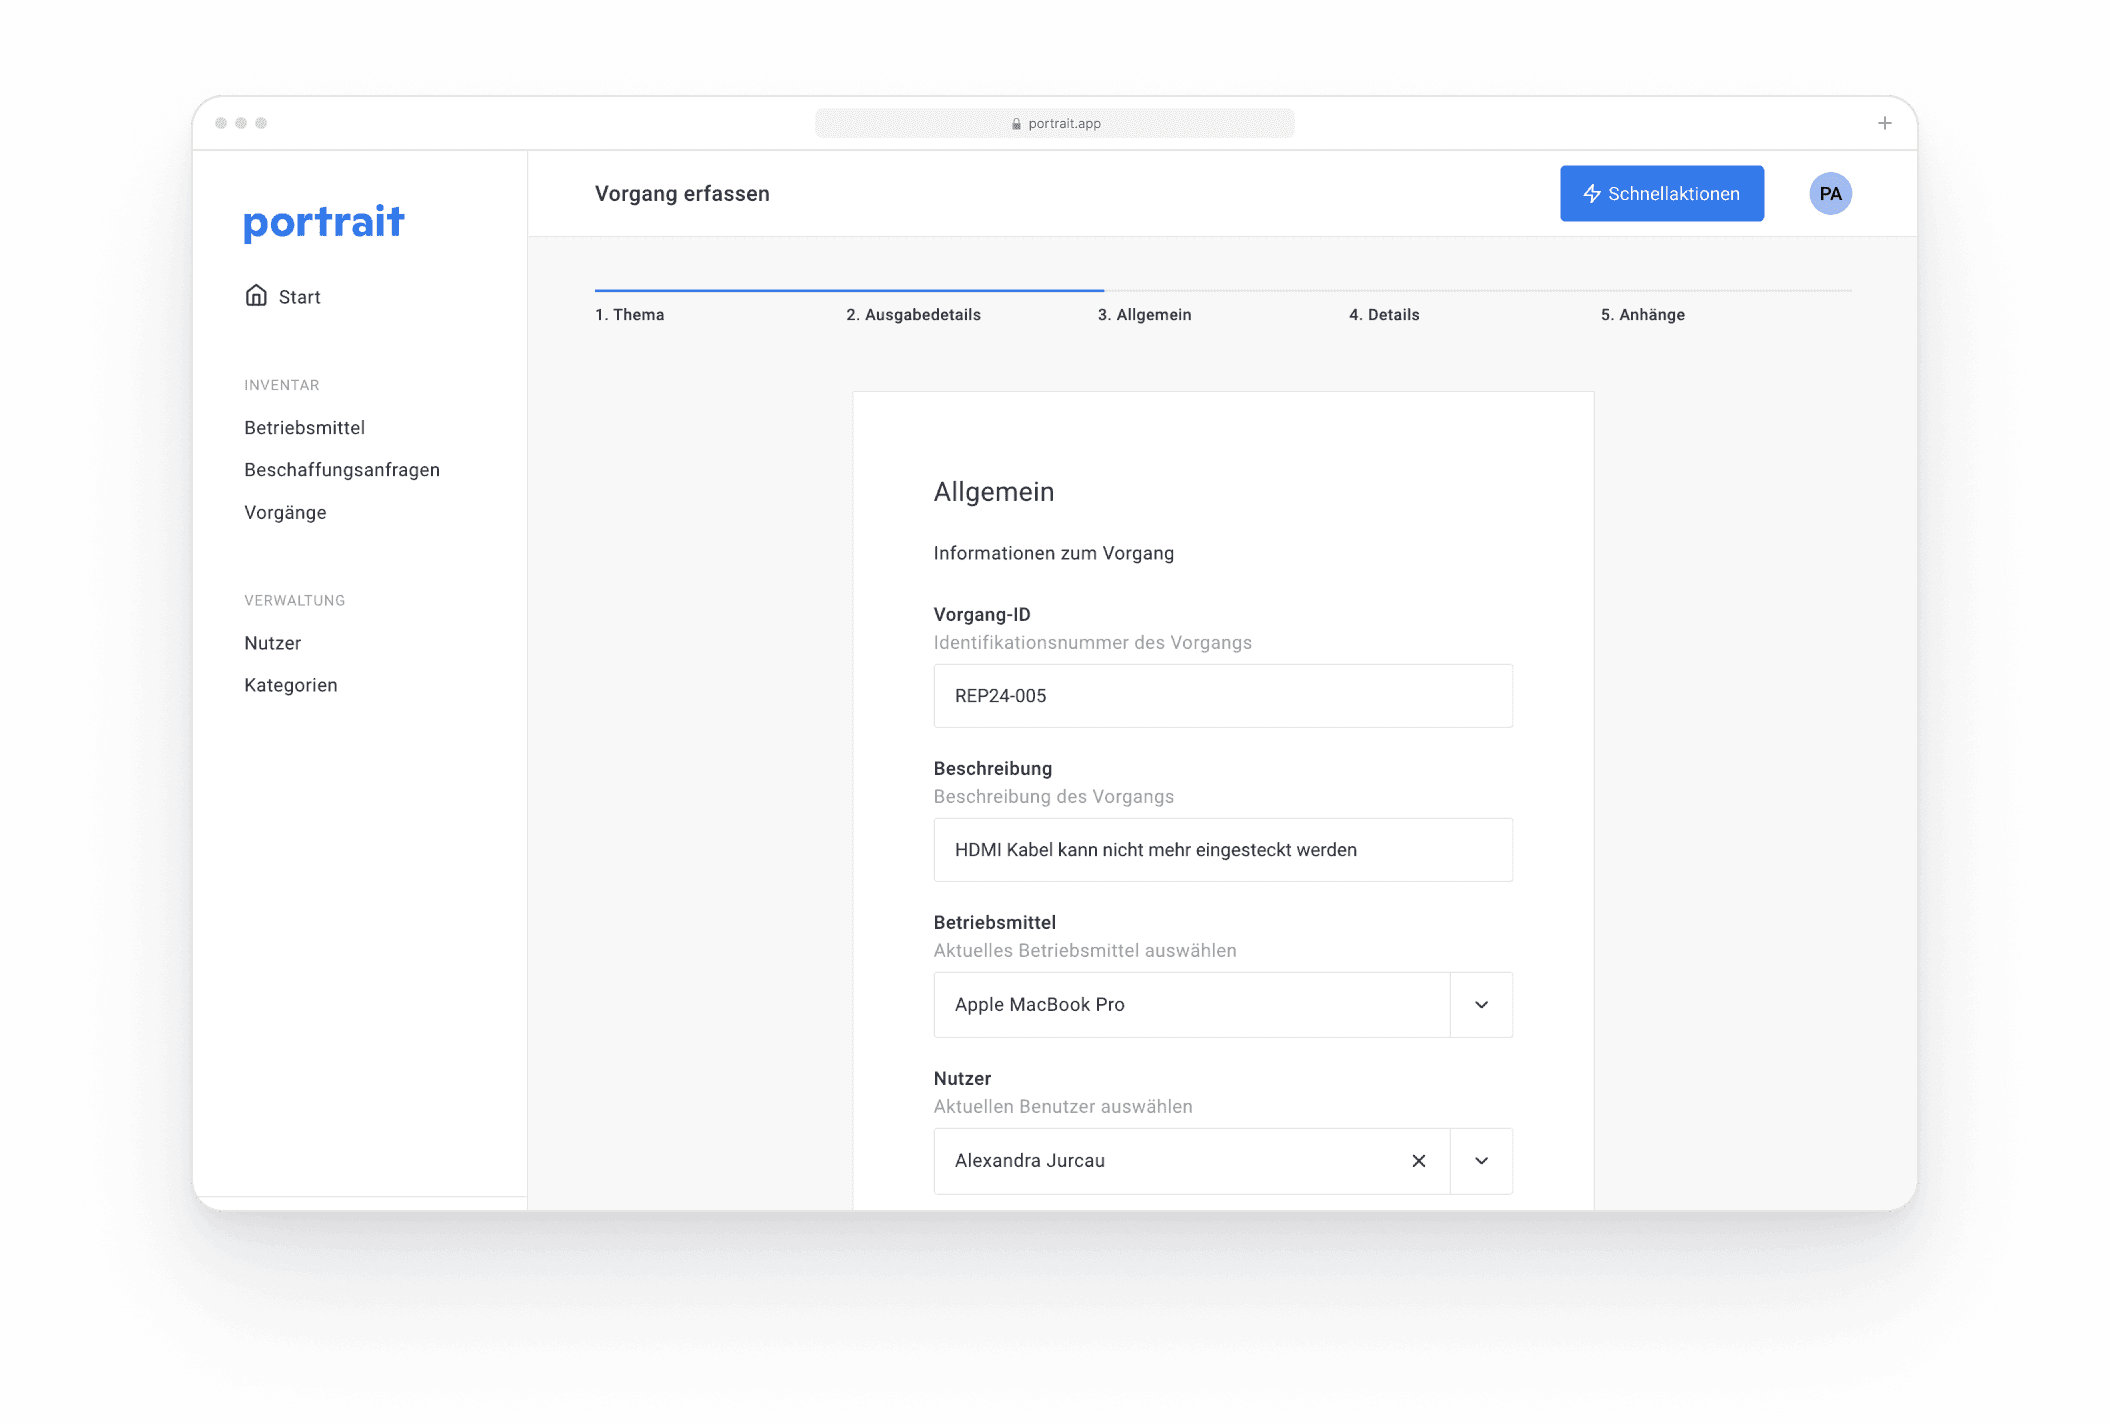The image size is (2110, 1425).
Task: Click the hint Aktuelles Betriebsmittel auswählen
Action: coord(1084,950)
